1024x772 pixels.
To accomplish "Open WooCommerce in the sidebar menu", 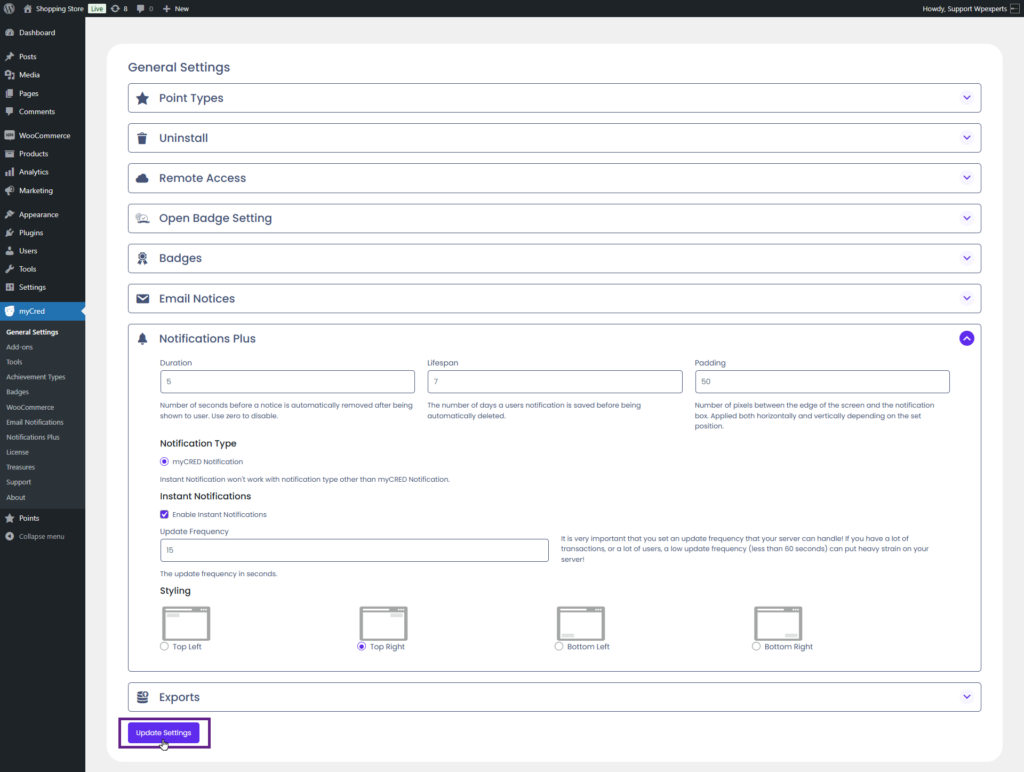I will [x=44, y=135].
